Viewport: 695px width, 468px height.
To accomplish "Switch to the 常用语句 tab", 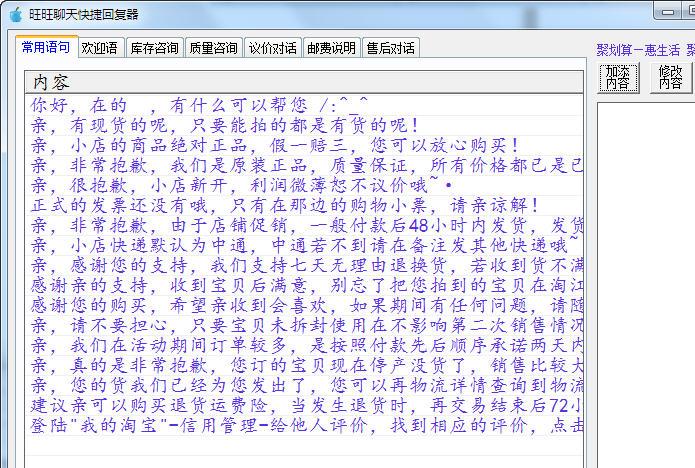I will coord(46,48).
